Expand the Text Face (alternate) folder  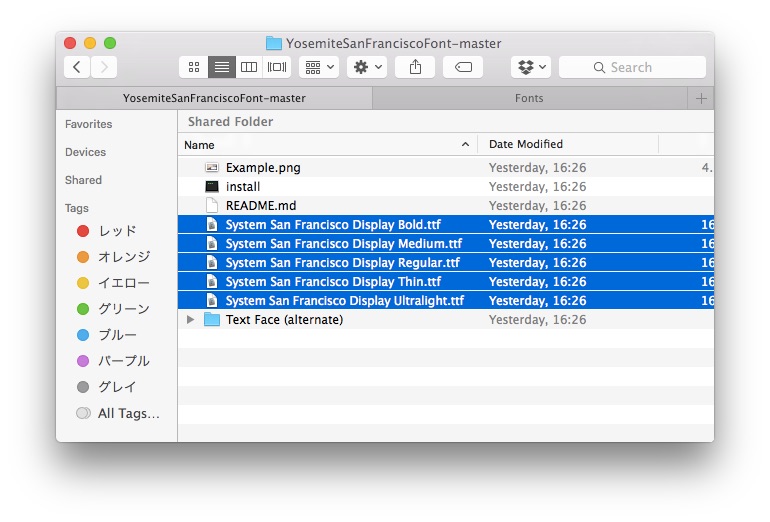pos(190,320)
